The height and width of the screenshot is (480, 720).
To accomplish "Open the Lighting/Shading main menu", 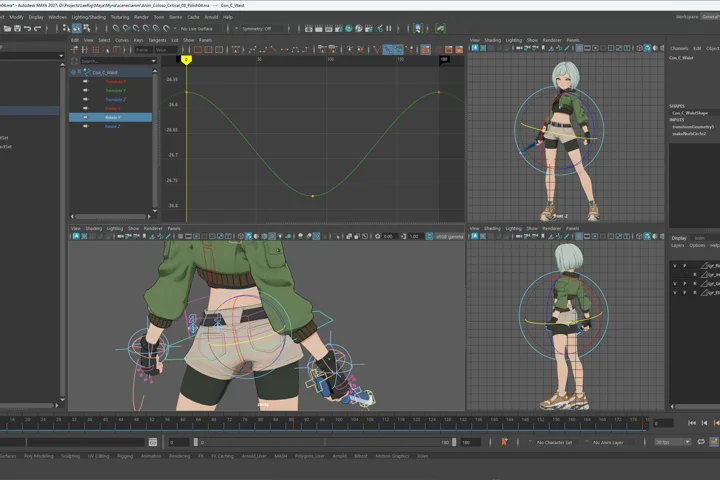I will (x=89, y=17).
